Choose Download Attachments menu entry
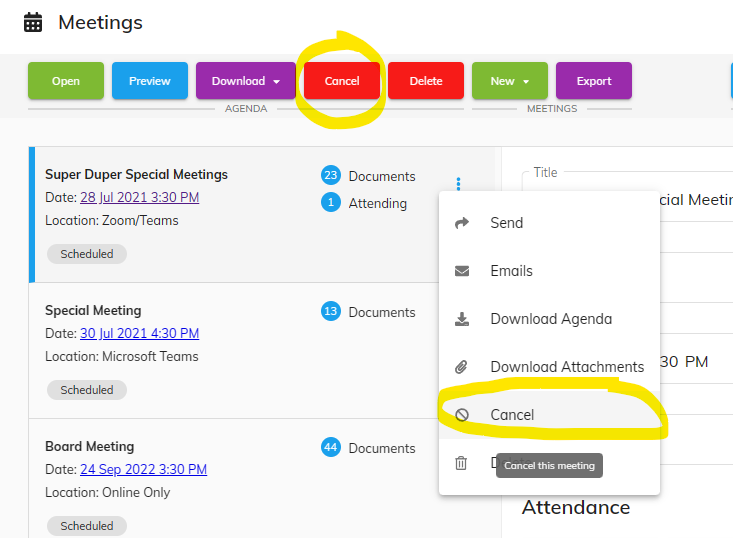Image resolution: width=733 pixels, height=538 pixels. coord(567,367)
